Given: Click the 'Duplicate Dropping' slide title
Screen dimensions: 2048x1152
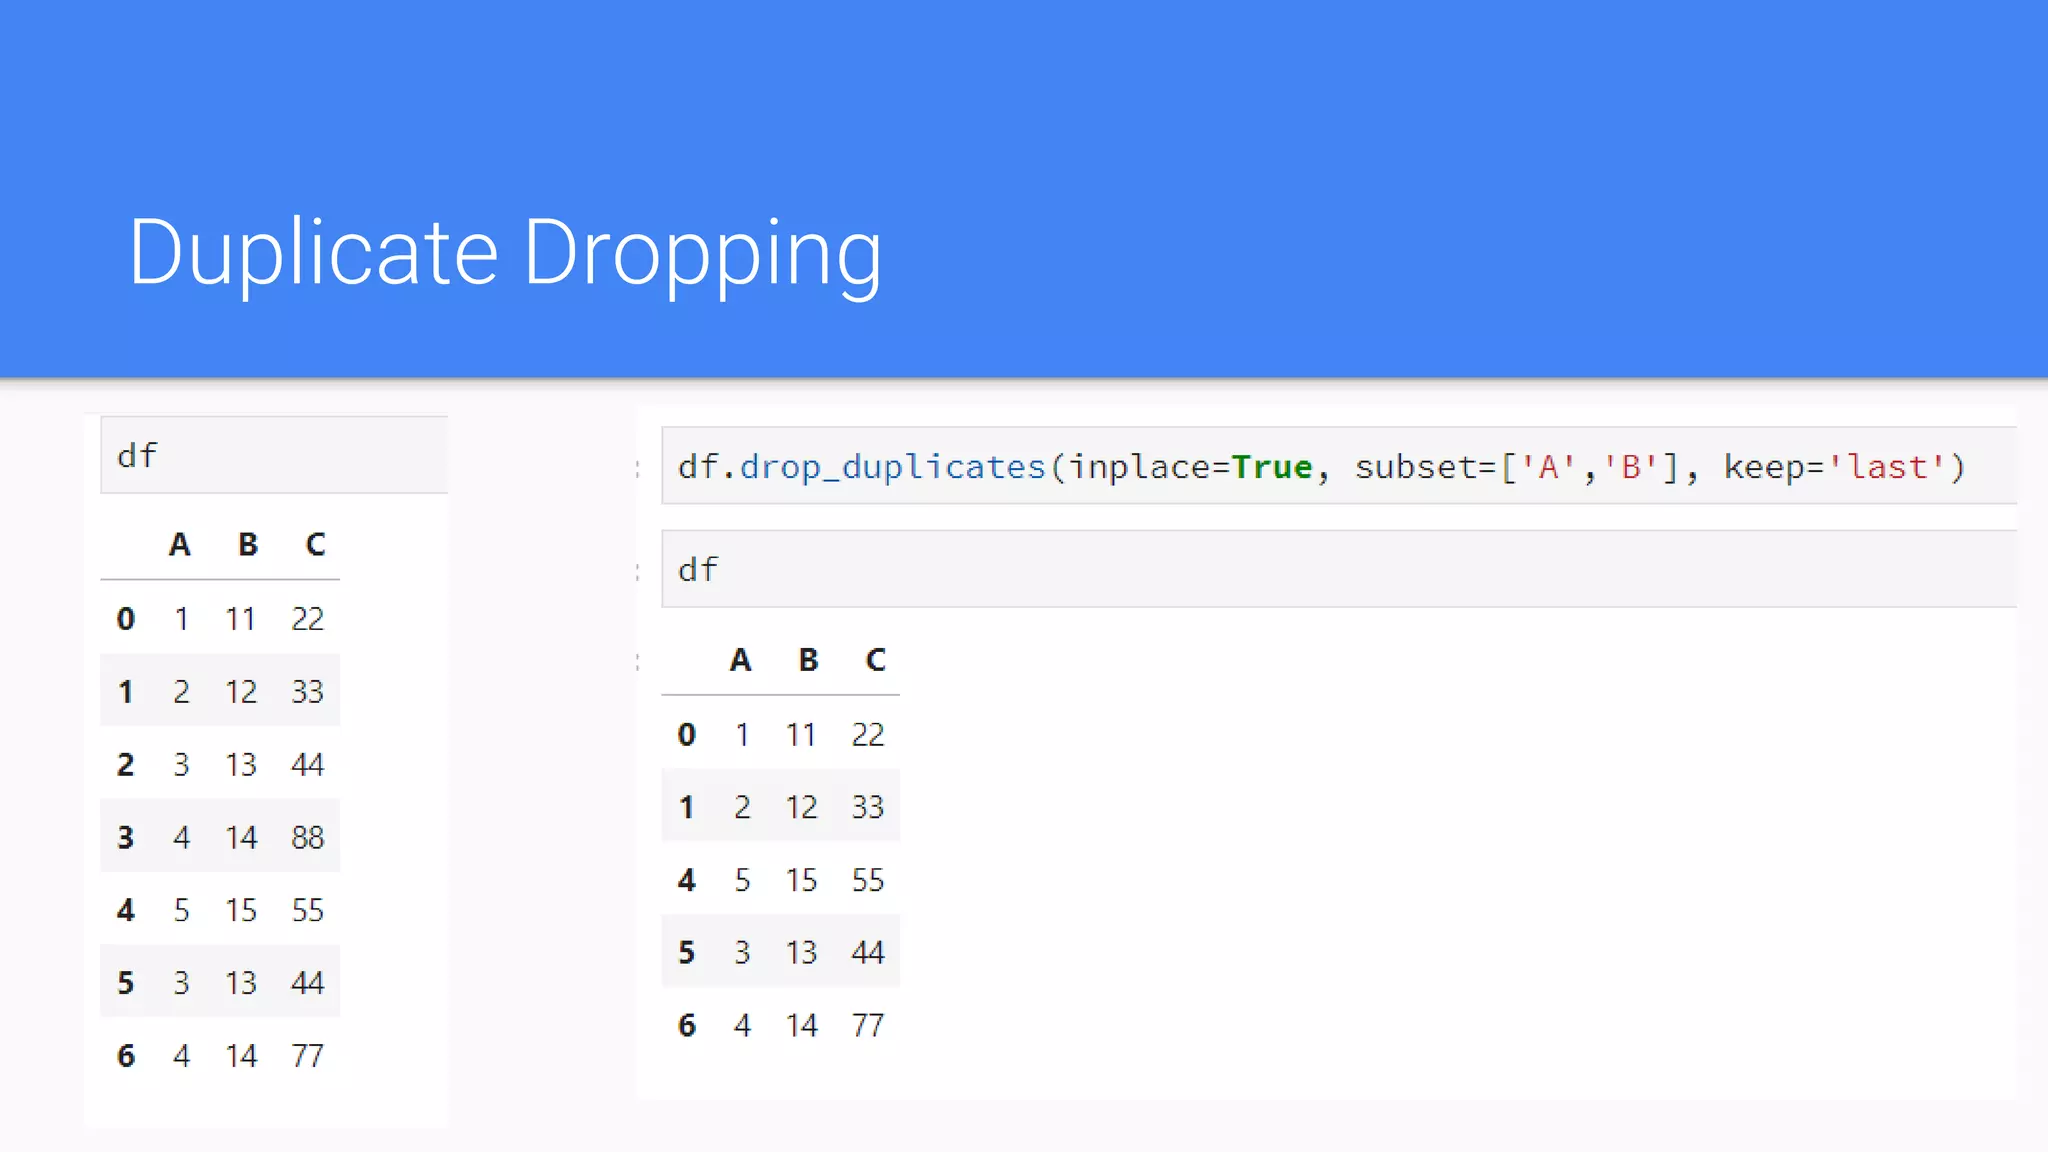Looking at the screenshot, I should (x=505, y=254).
